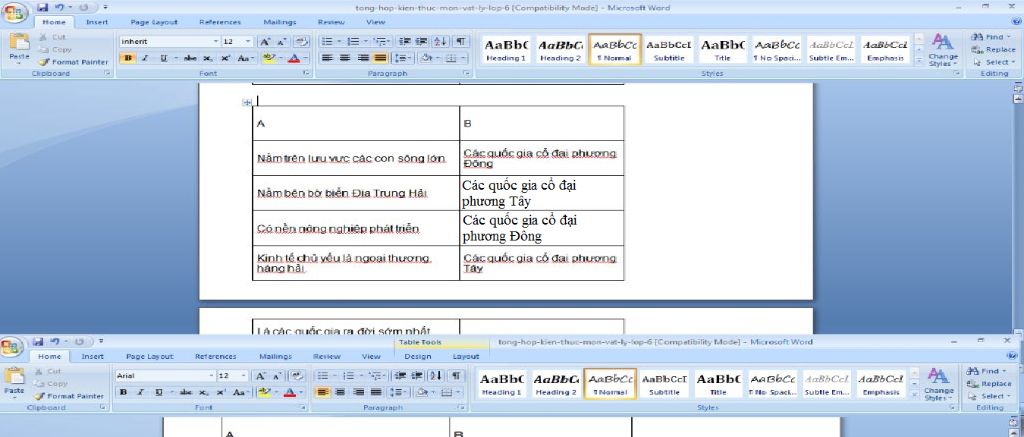Toggle Bold in Arial-font window

[x=123, y=393]
